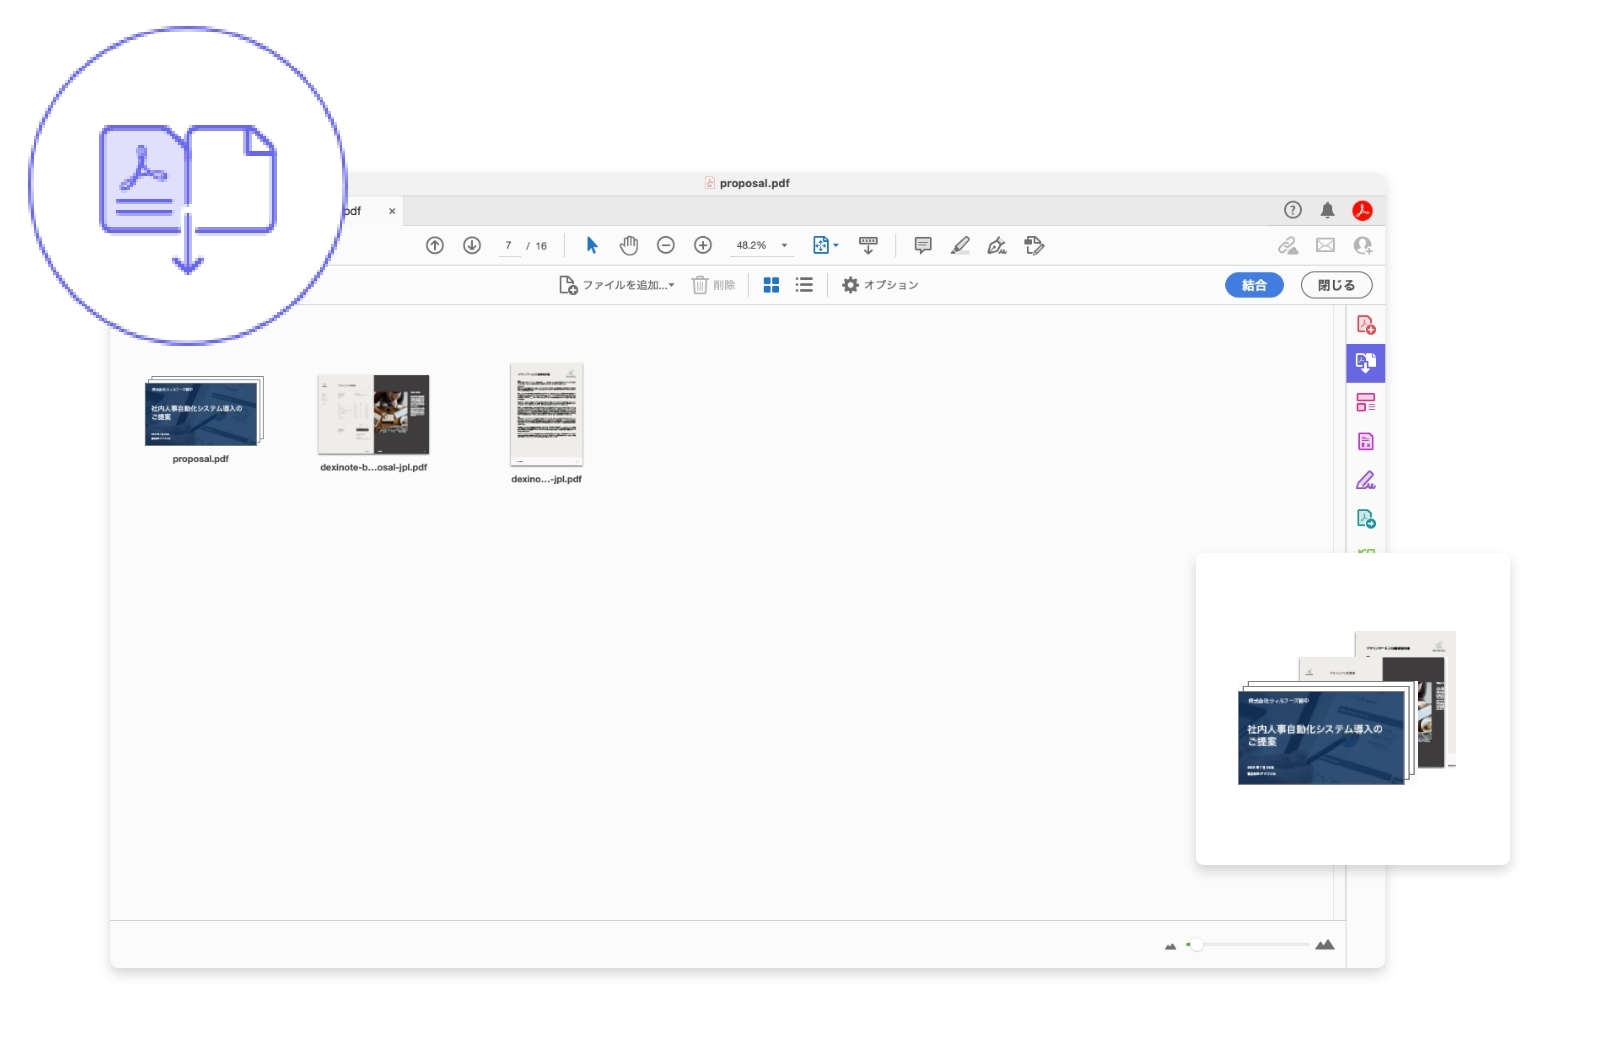Click the thumbnail size slider knob
This screenshot has height=1052, width=1610.
(1196, 944)
